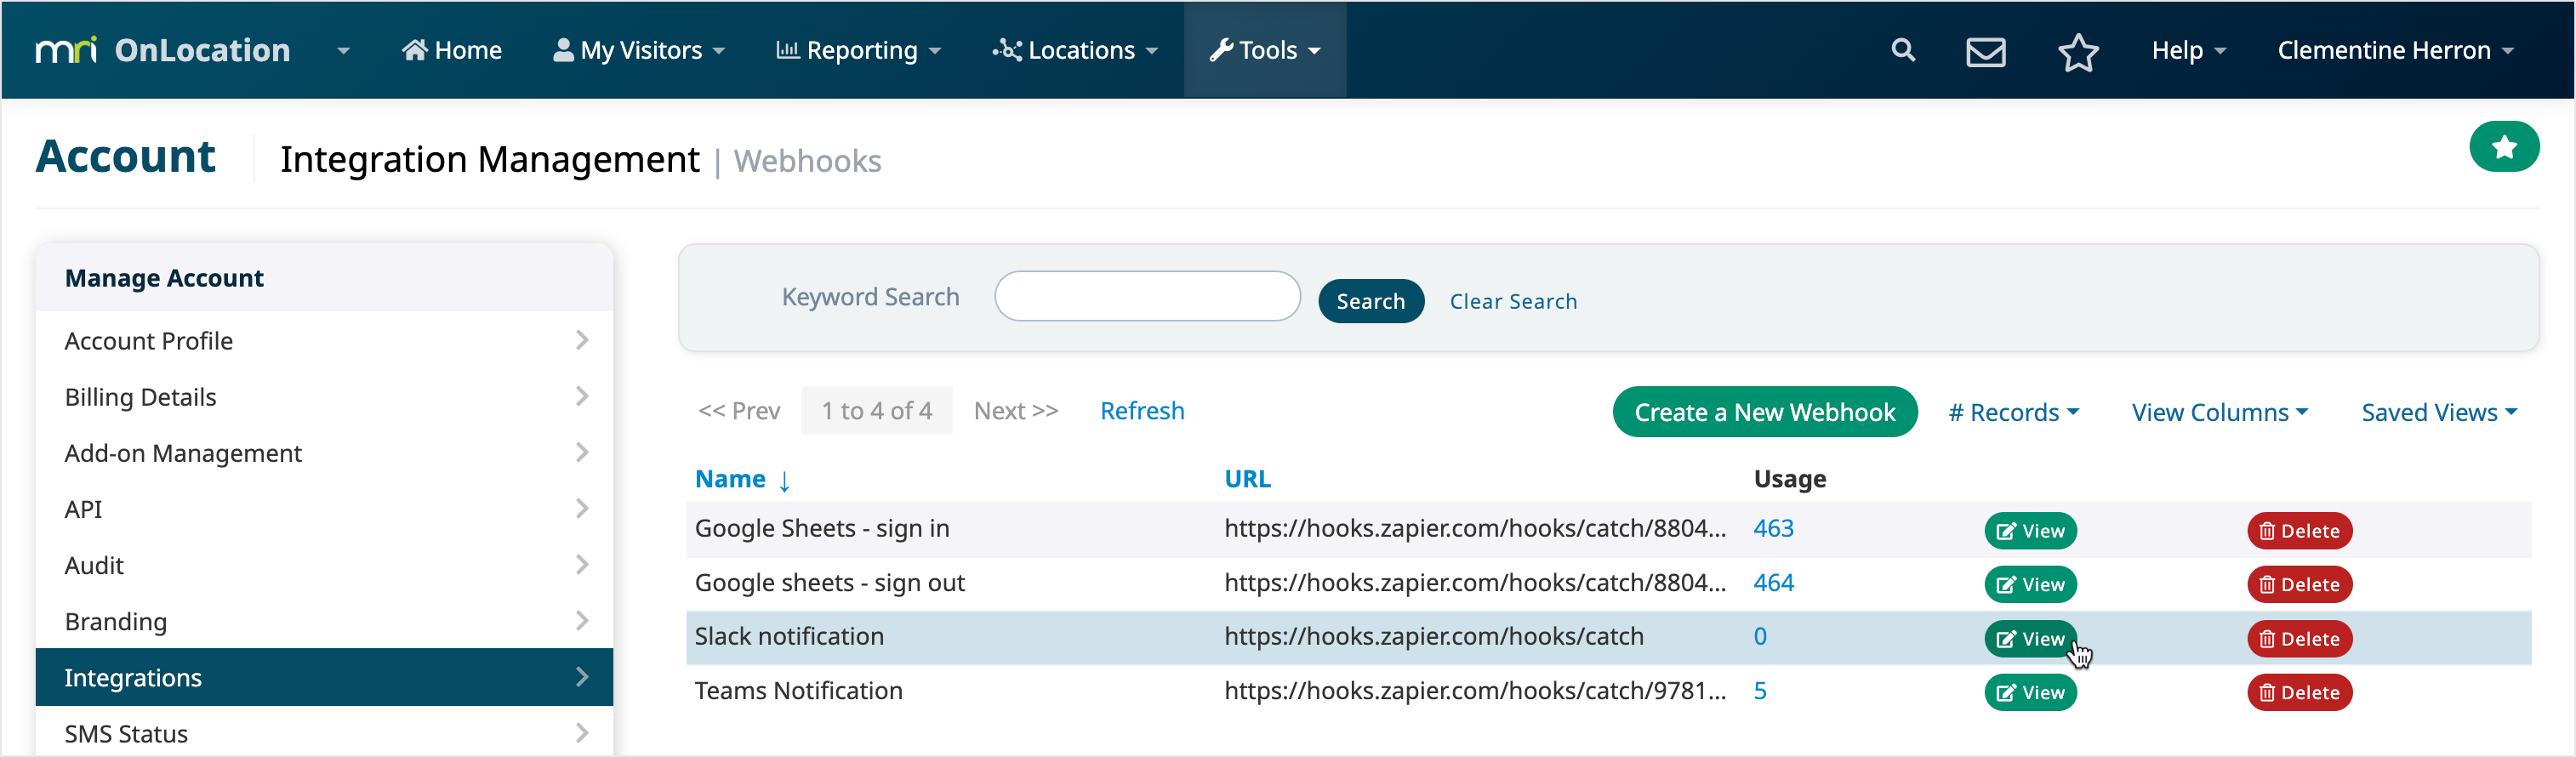Screen dimensions: 2576x757
Task: Open Billing Details in sidebar
Action: 324,397
